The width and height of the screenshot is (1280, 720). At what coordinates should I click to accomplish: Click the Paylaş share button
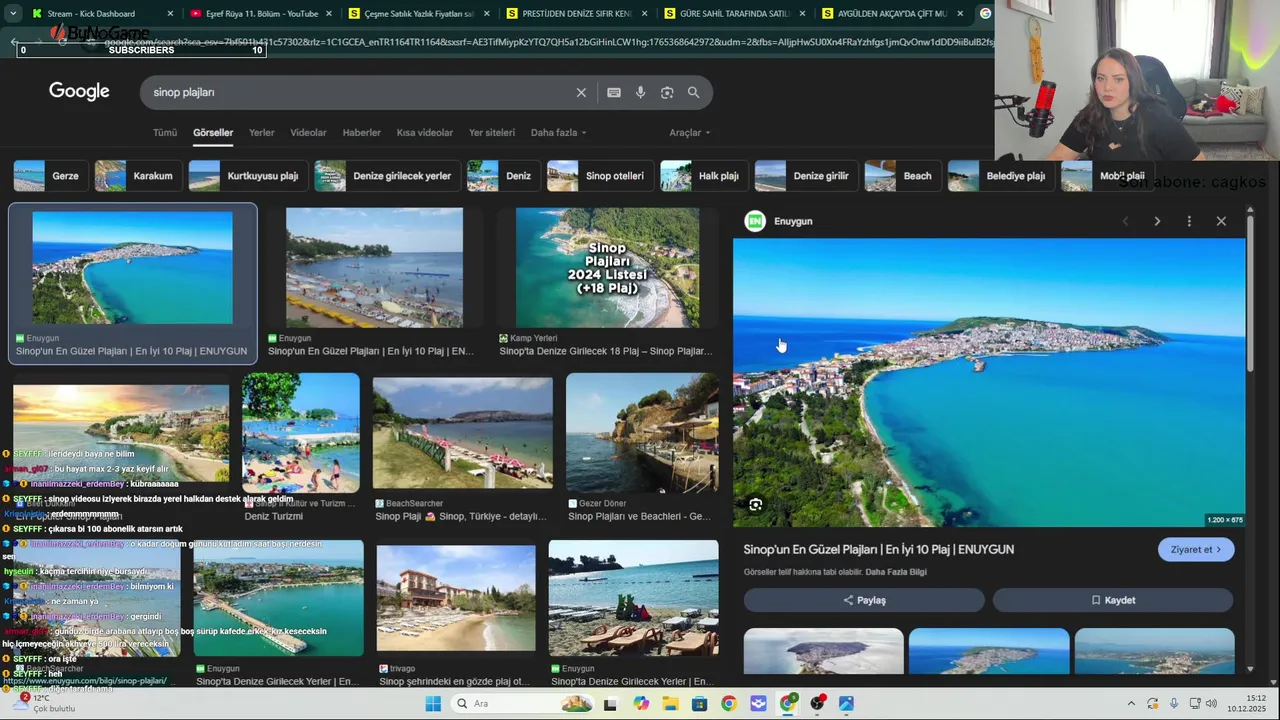click(864, 600)
